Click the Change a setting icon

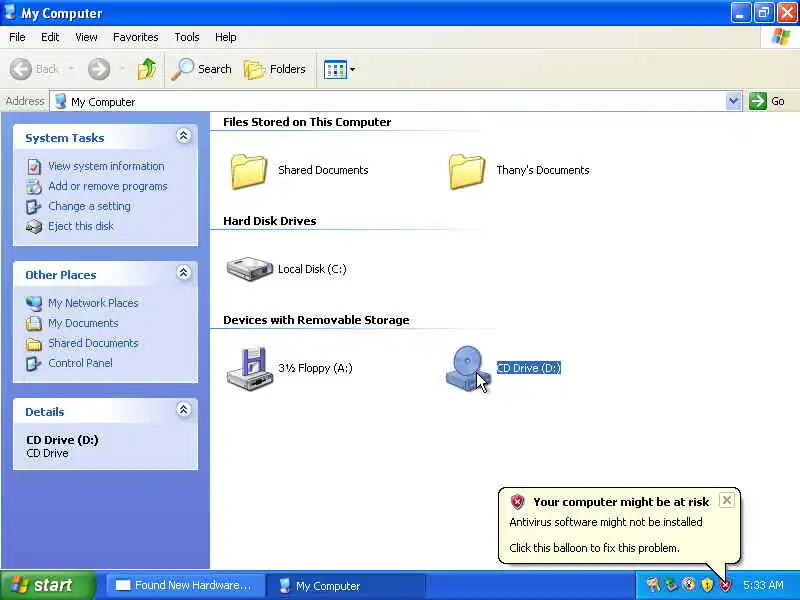pyautogui.click(x=34, y=207)
